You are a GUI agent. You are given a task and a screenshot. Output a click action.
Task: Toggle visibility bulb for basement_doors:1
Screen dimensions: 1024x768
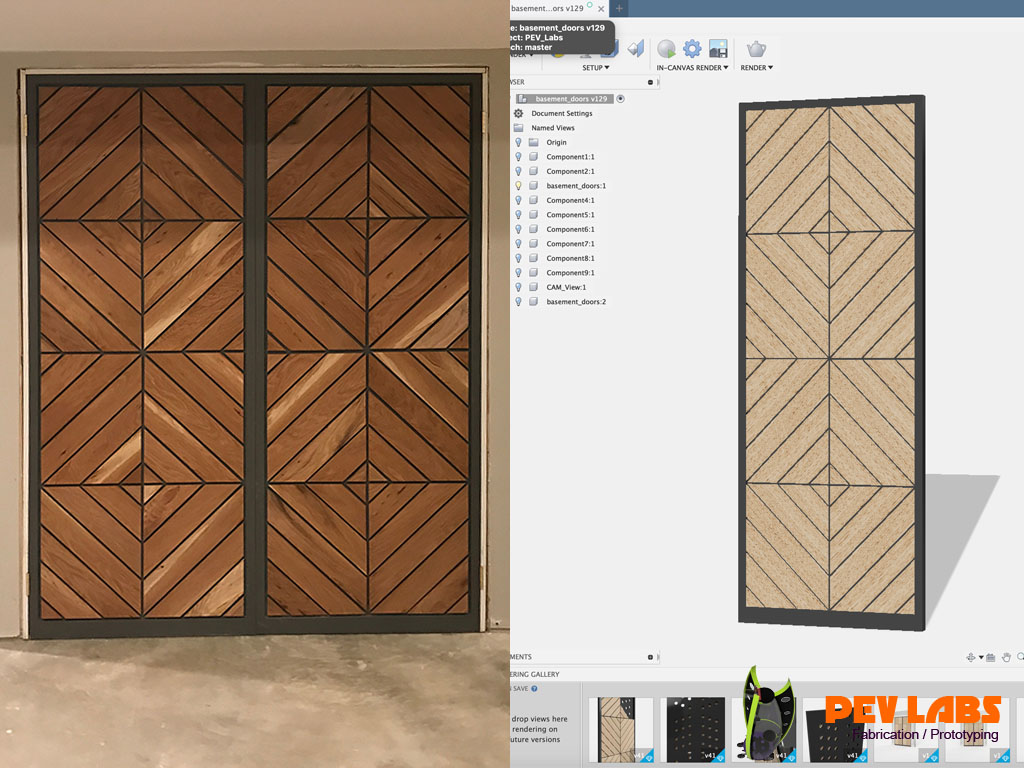click(518, 186)
